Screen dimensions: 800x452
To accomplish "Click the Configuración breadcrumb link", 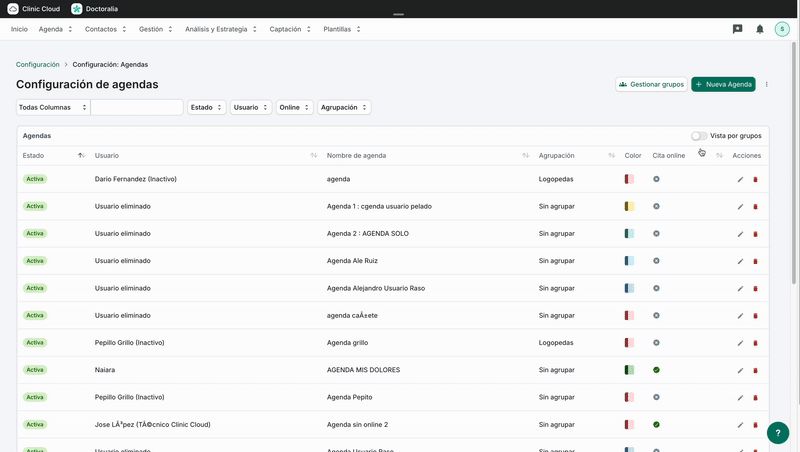I will (x=38, y=64).
